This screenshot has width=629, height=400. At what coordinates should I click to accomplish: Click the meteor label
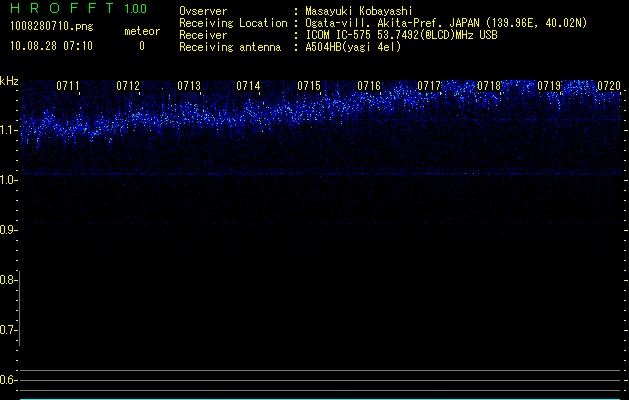pos(142,31)
